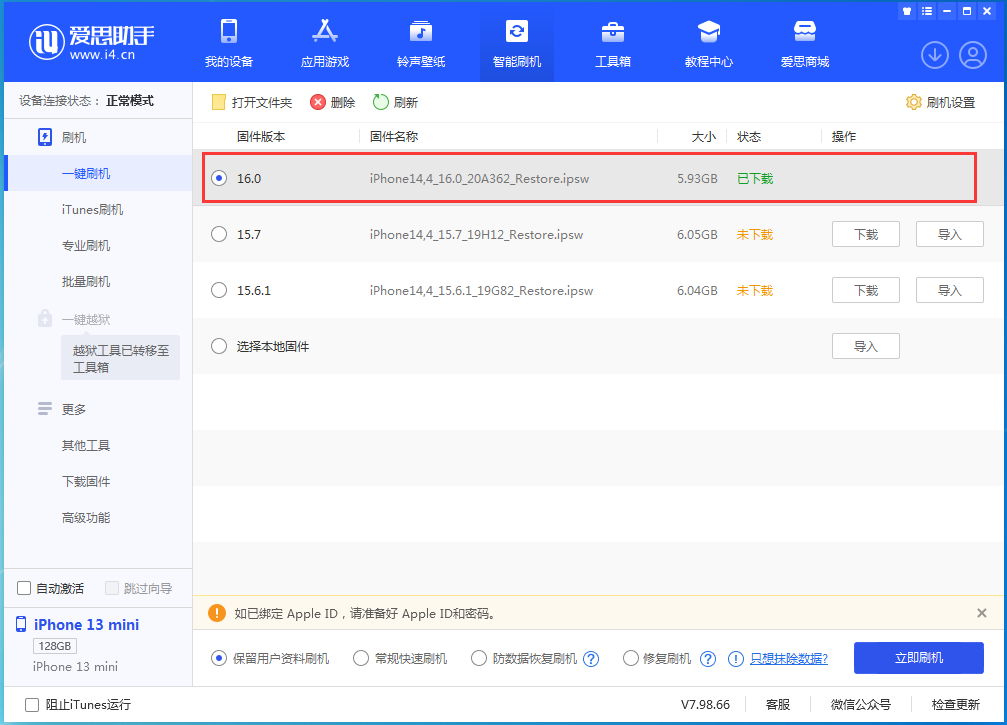The height and width of the screenshot is (725, 1007).
Task: Click help icon next to 修复刷机
Action: tap(708, 659)
